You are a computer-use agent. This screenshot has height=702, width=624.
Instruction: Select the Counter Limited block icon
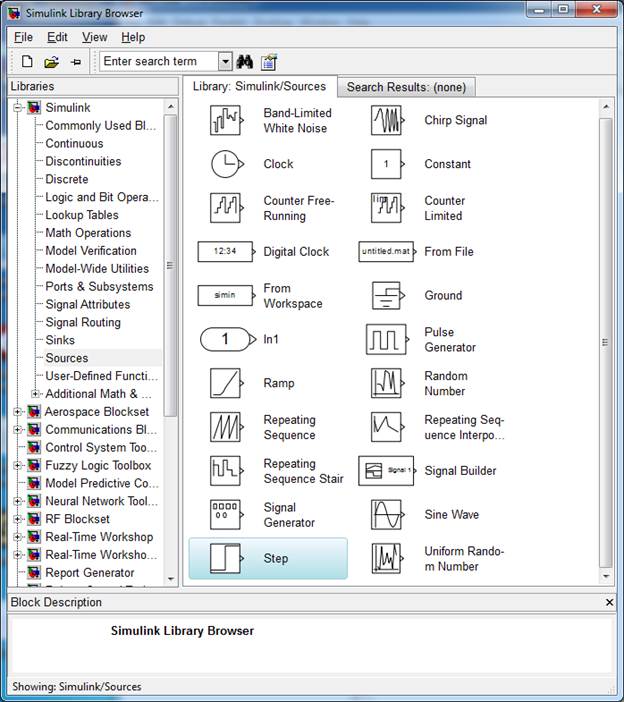coord(388,208)
